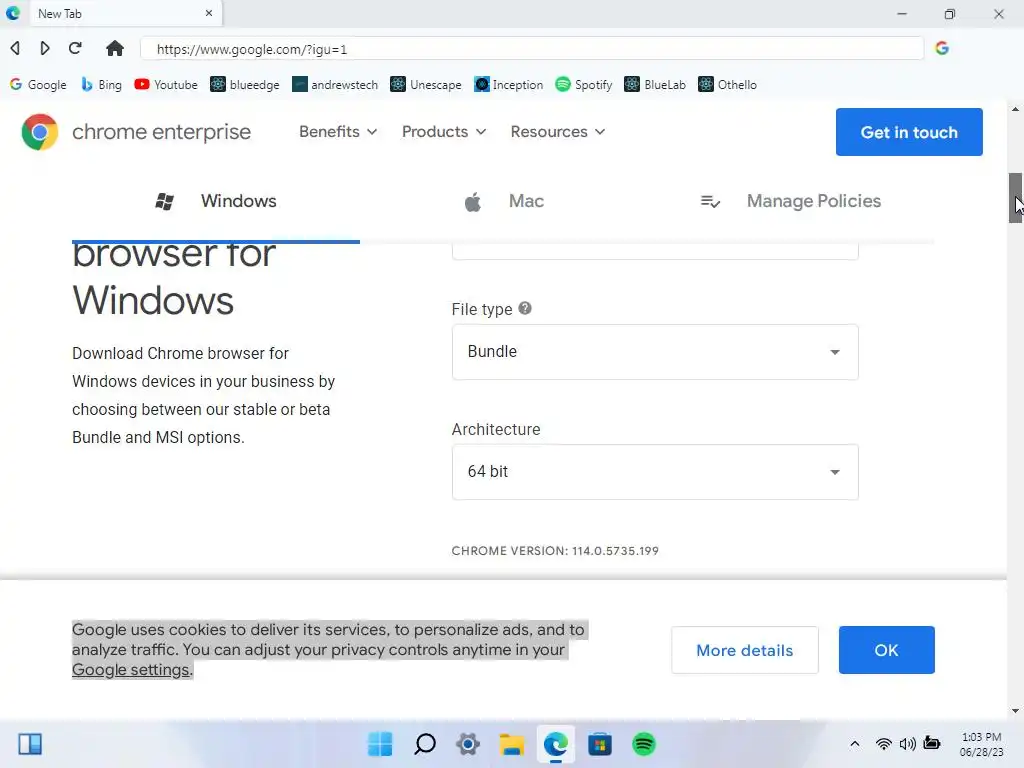This screenshot has width=1024, height=768.
Task: Expand the Benefits menu
Action: pos(338,132)
